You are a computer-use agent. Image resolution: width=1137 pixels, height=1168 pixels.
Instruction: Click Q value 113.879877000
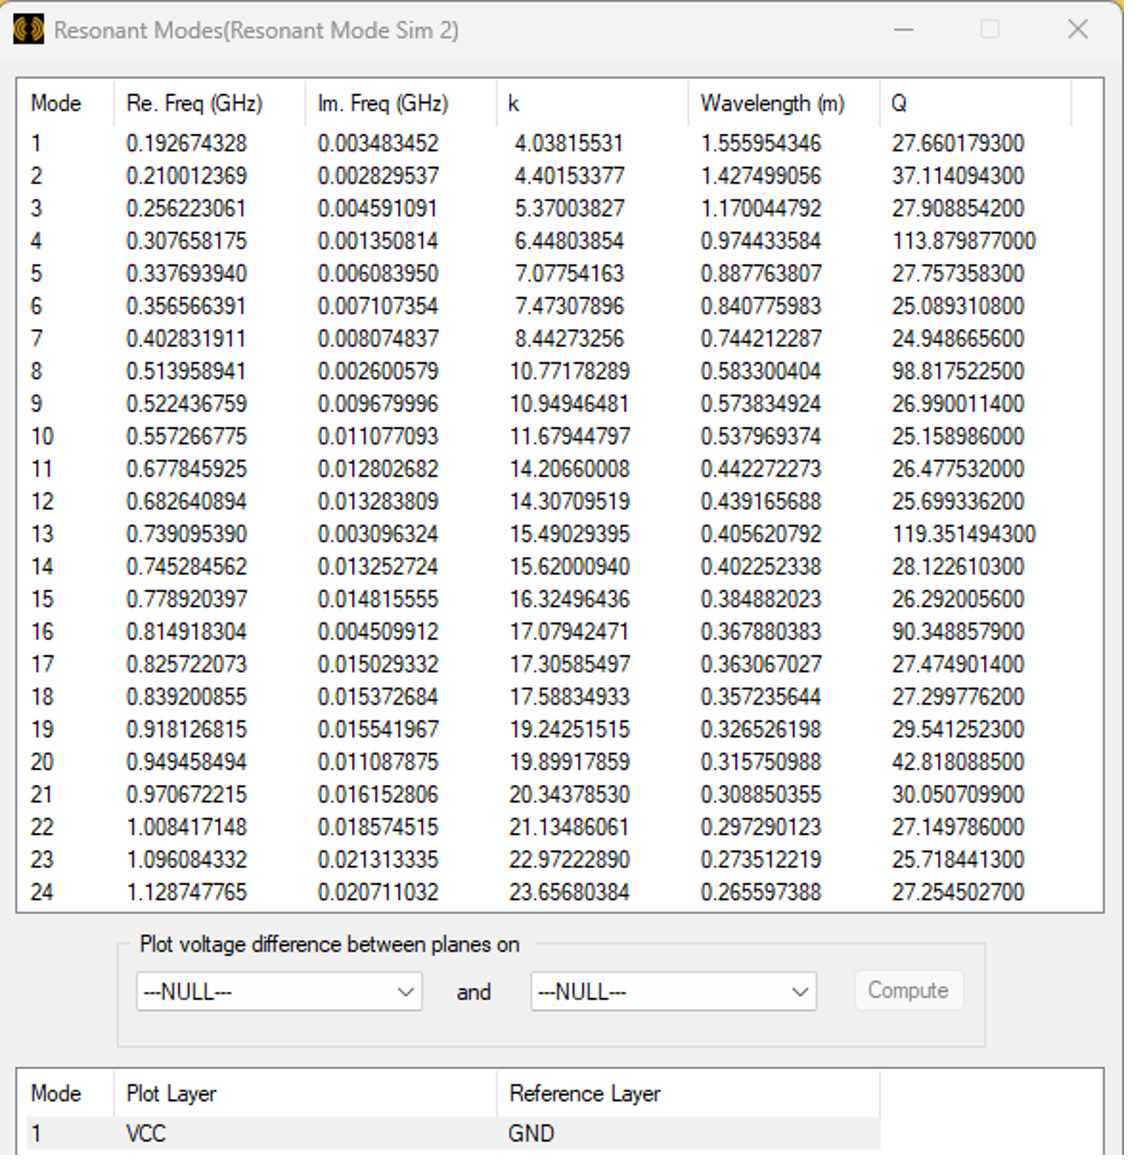tap(964, 241)
